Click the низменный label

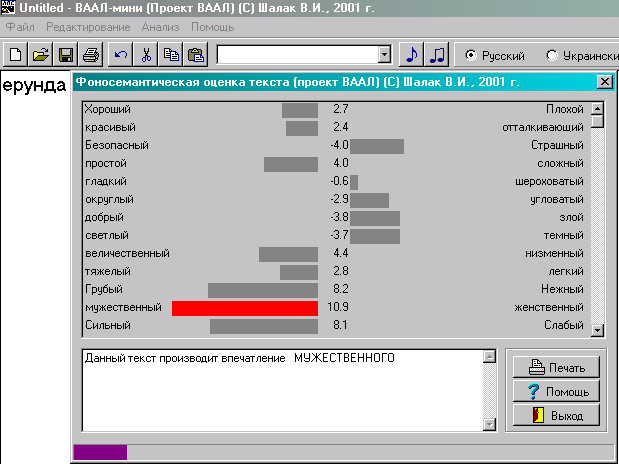click(x=554, y=254)
